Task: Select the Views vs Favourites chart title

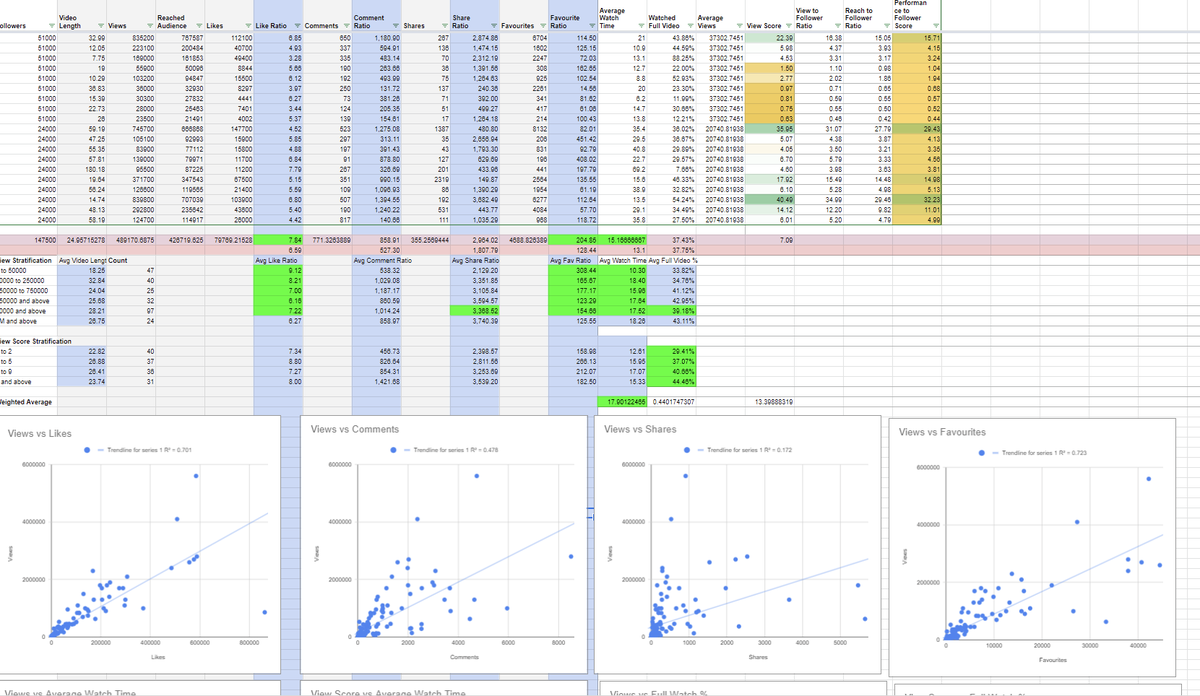Action: click(943, 432)
